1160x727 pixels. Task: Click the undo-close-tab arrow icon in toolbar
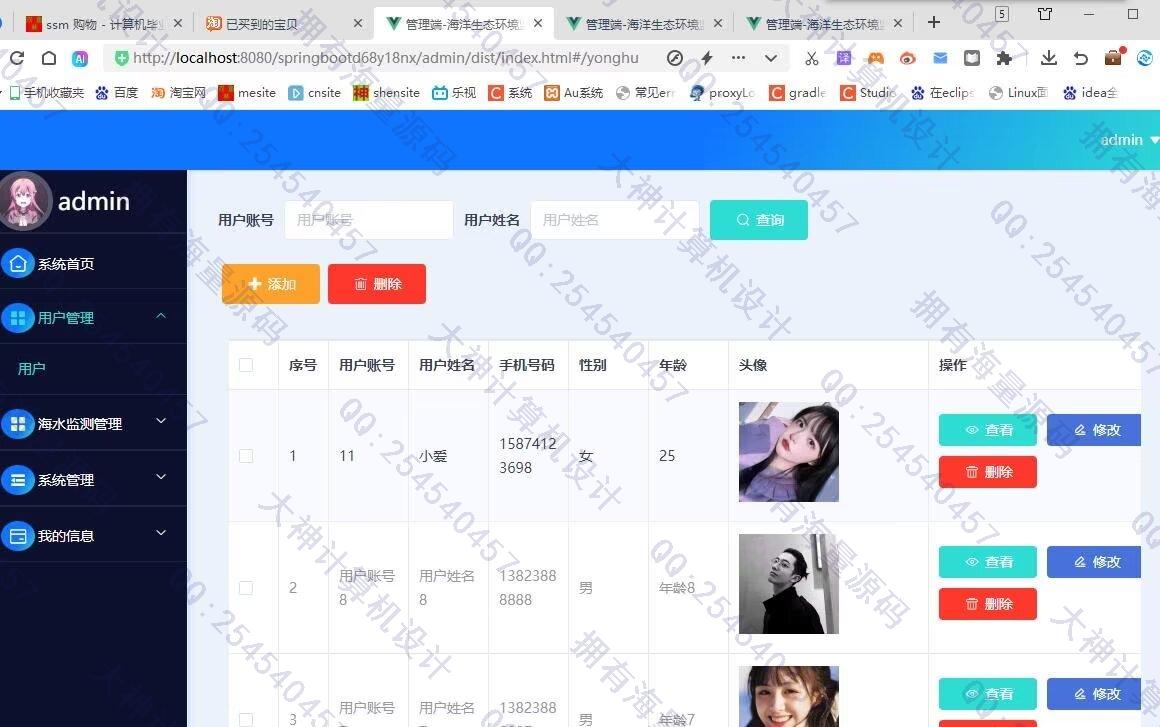[1081, 58]
